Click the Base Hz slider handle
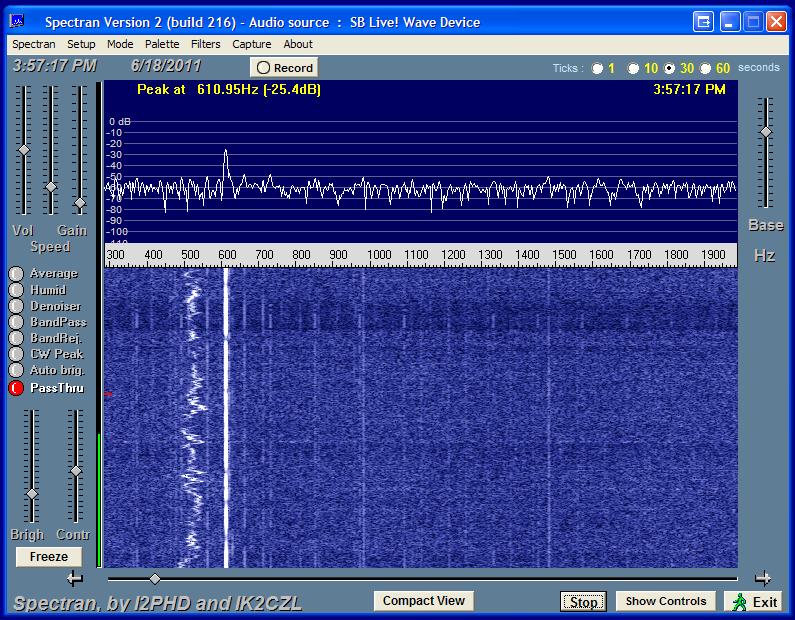Viewport: 795px width, 620px height. click(x=766, y=132)
